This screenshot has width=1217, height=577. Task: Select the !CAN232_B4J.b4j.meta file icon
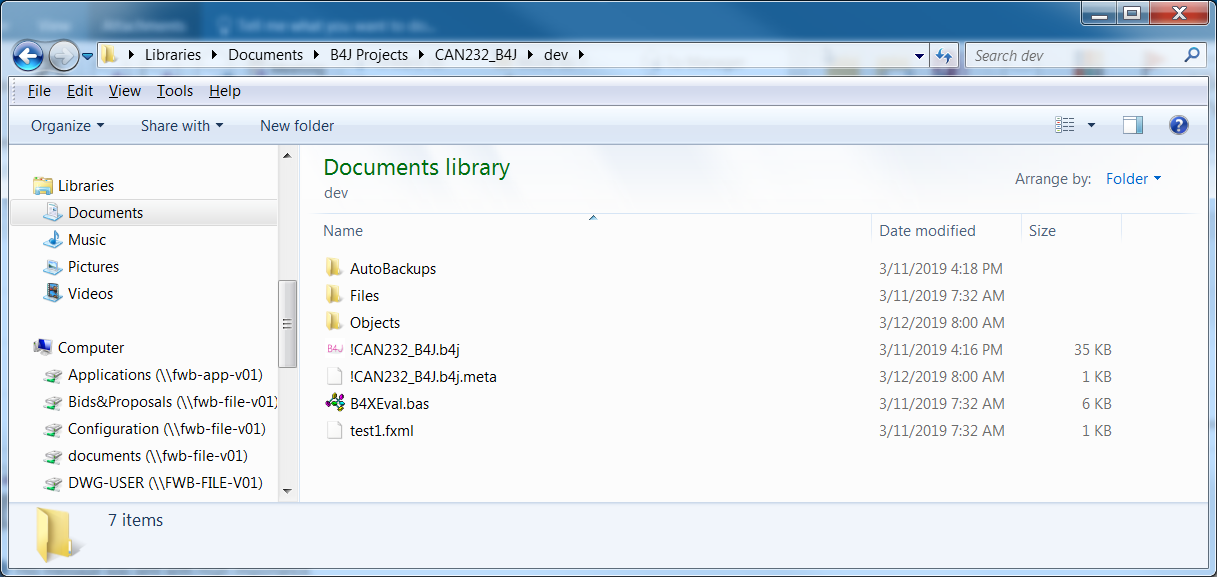334,376
